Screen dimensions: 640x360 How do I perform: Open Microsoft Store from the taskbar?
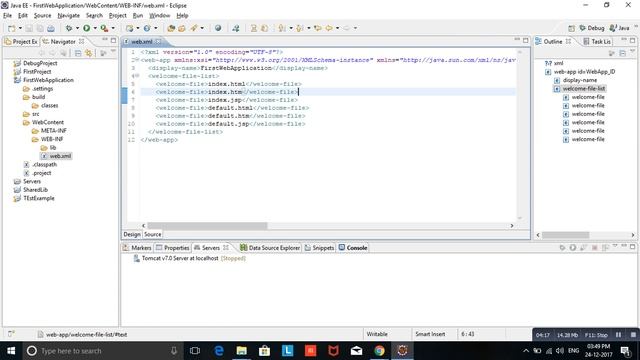(x=264, y=351)
